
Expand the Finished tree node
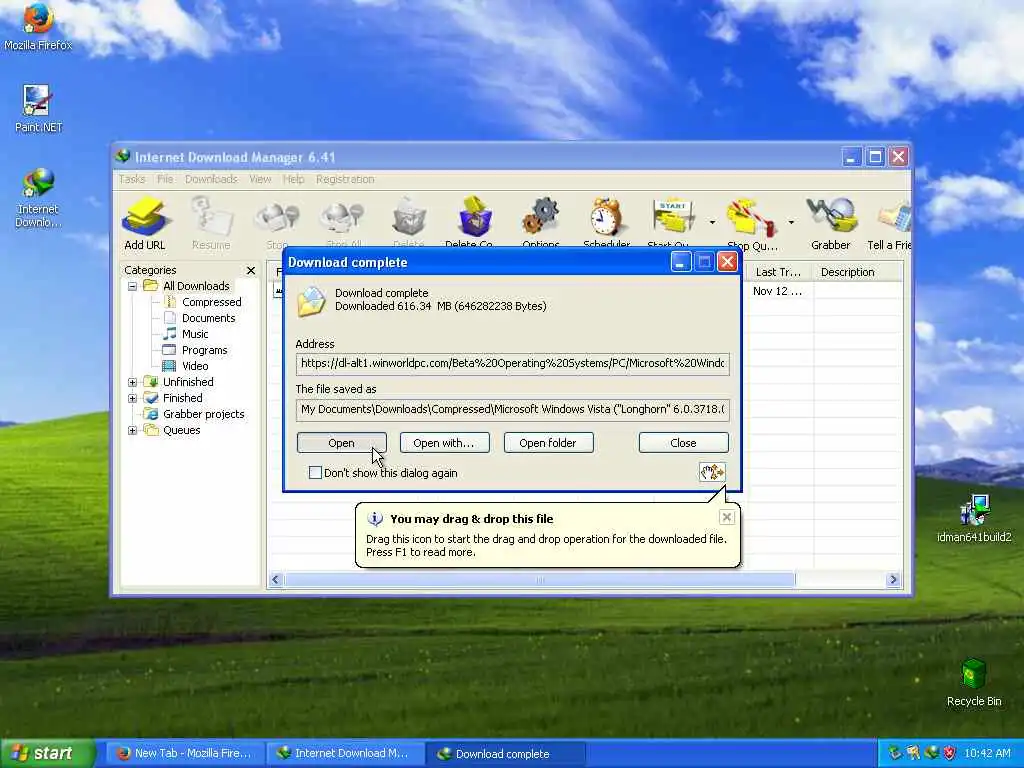point(133,398)
